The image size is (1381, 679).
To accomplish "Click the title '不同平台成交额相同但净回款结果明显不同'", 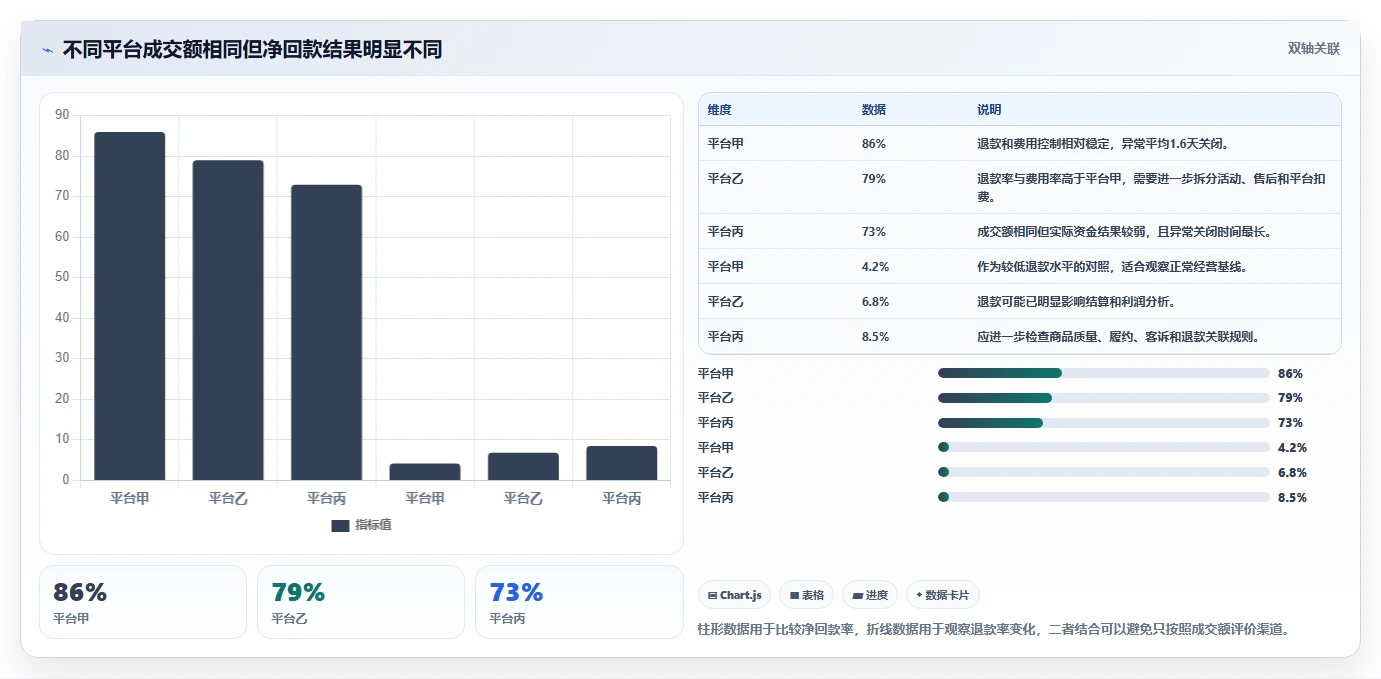I will 252,49.
